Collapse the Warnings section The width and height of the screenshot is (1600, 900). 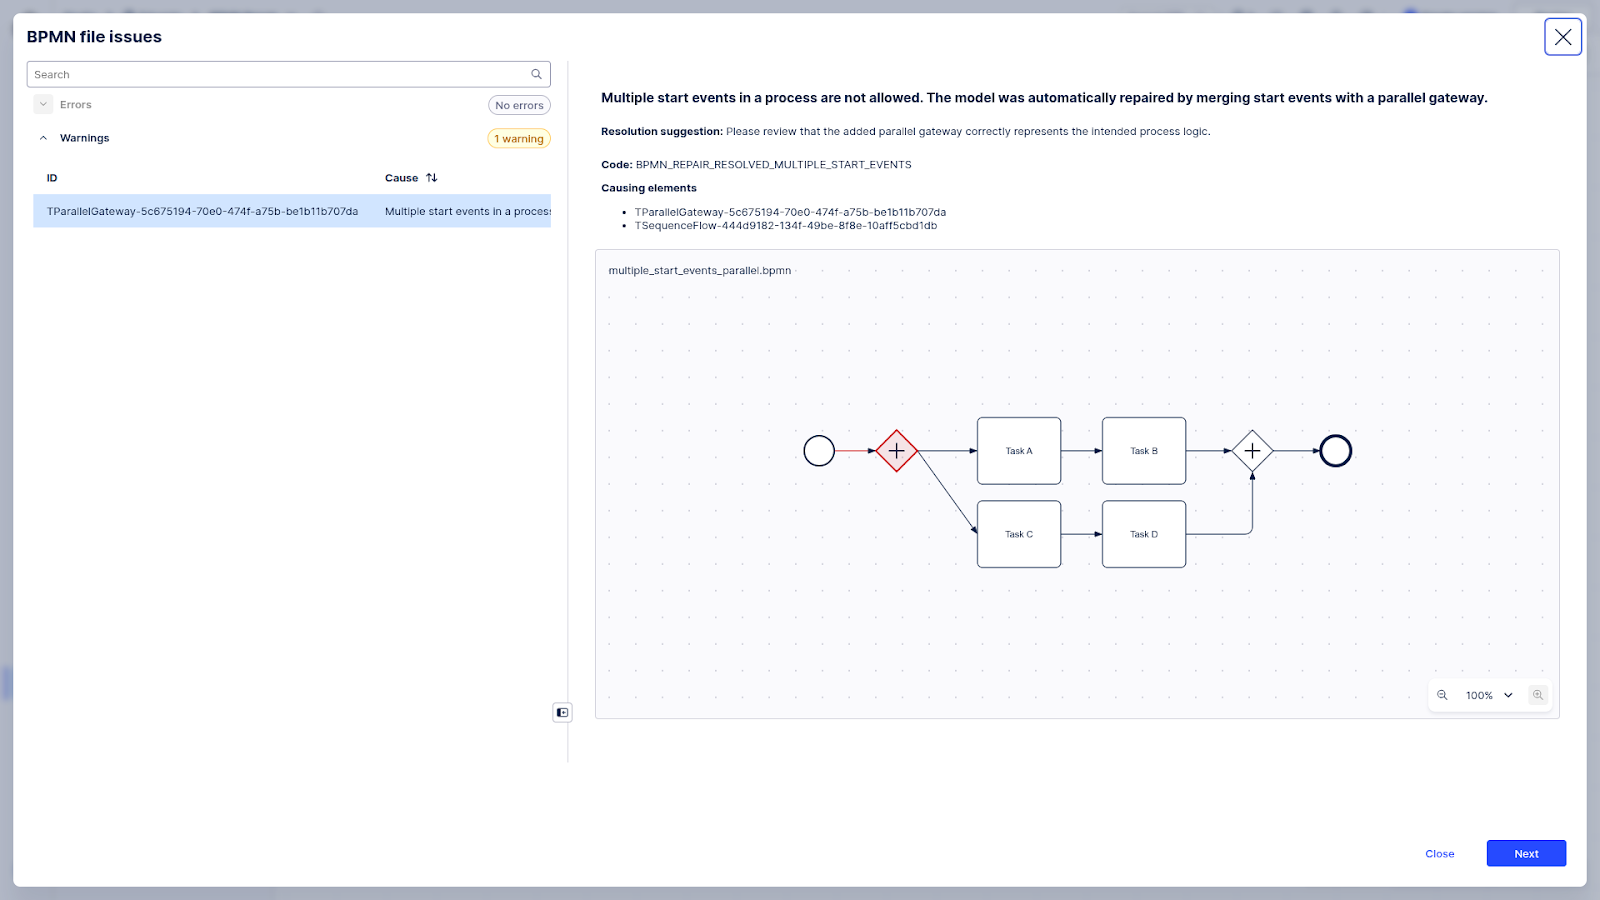pyautogui.click(x=43, y=138)
